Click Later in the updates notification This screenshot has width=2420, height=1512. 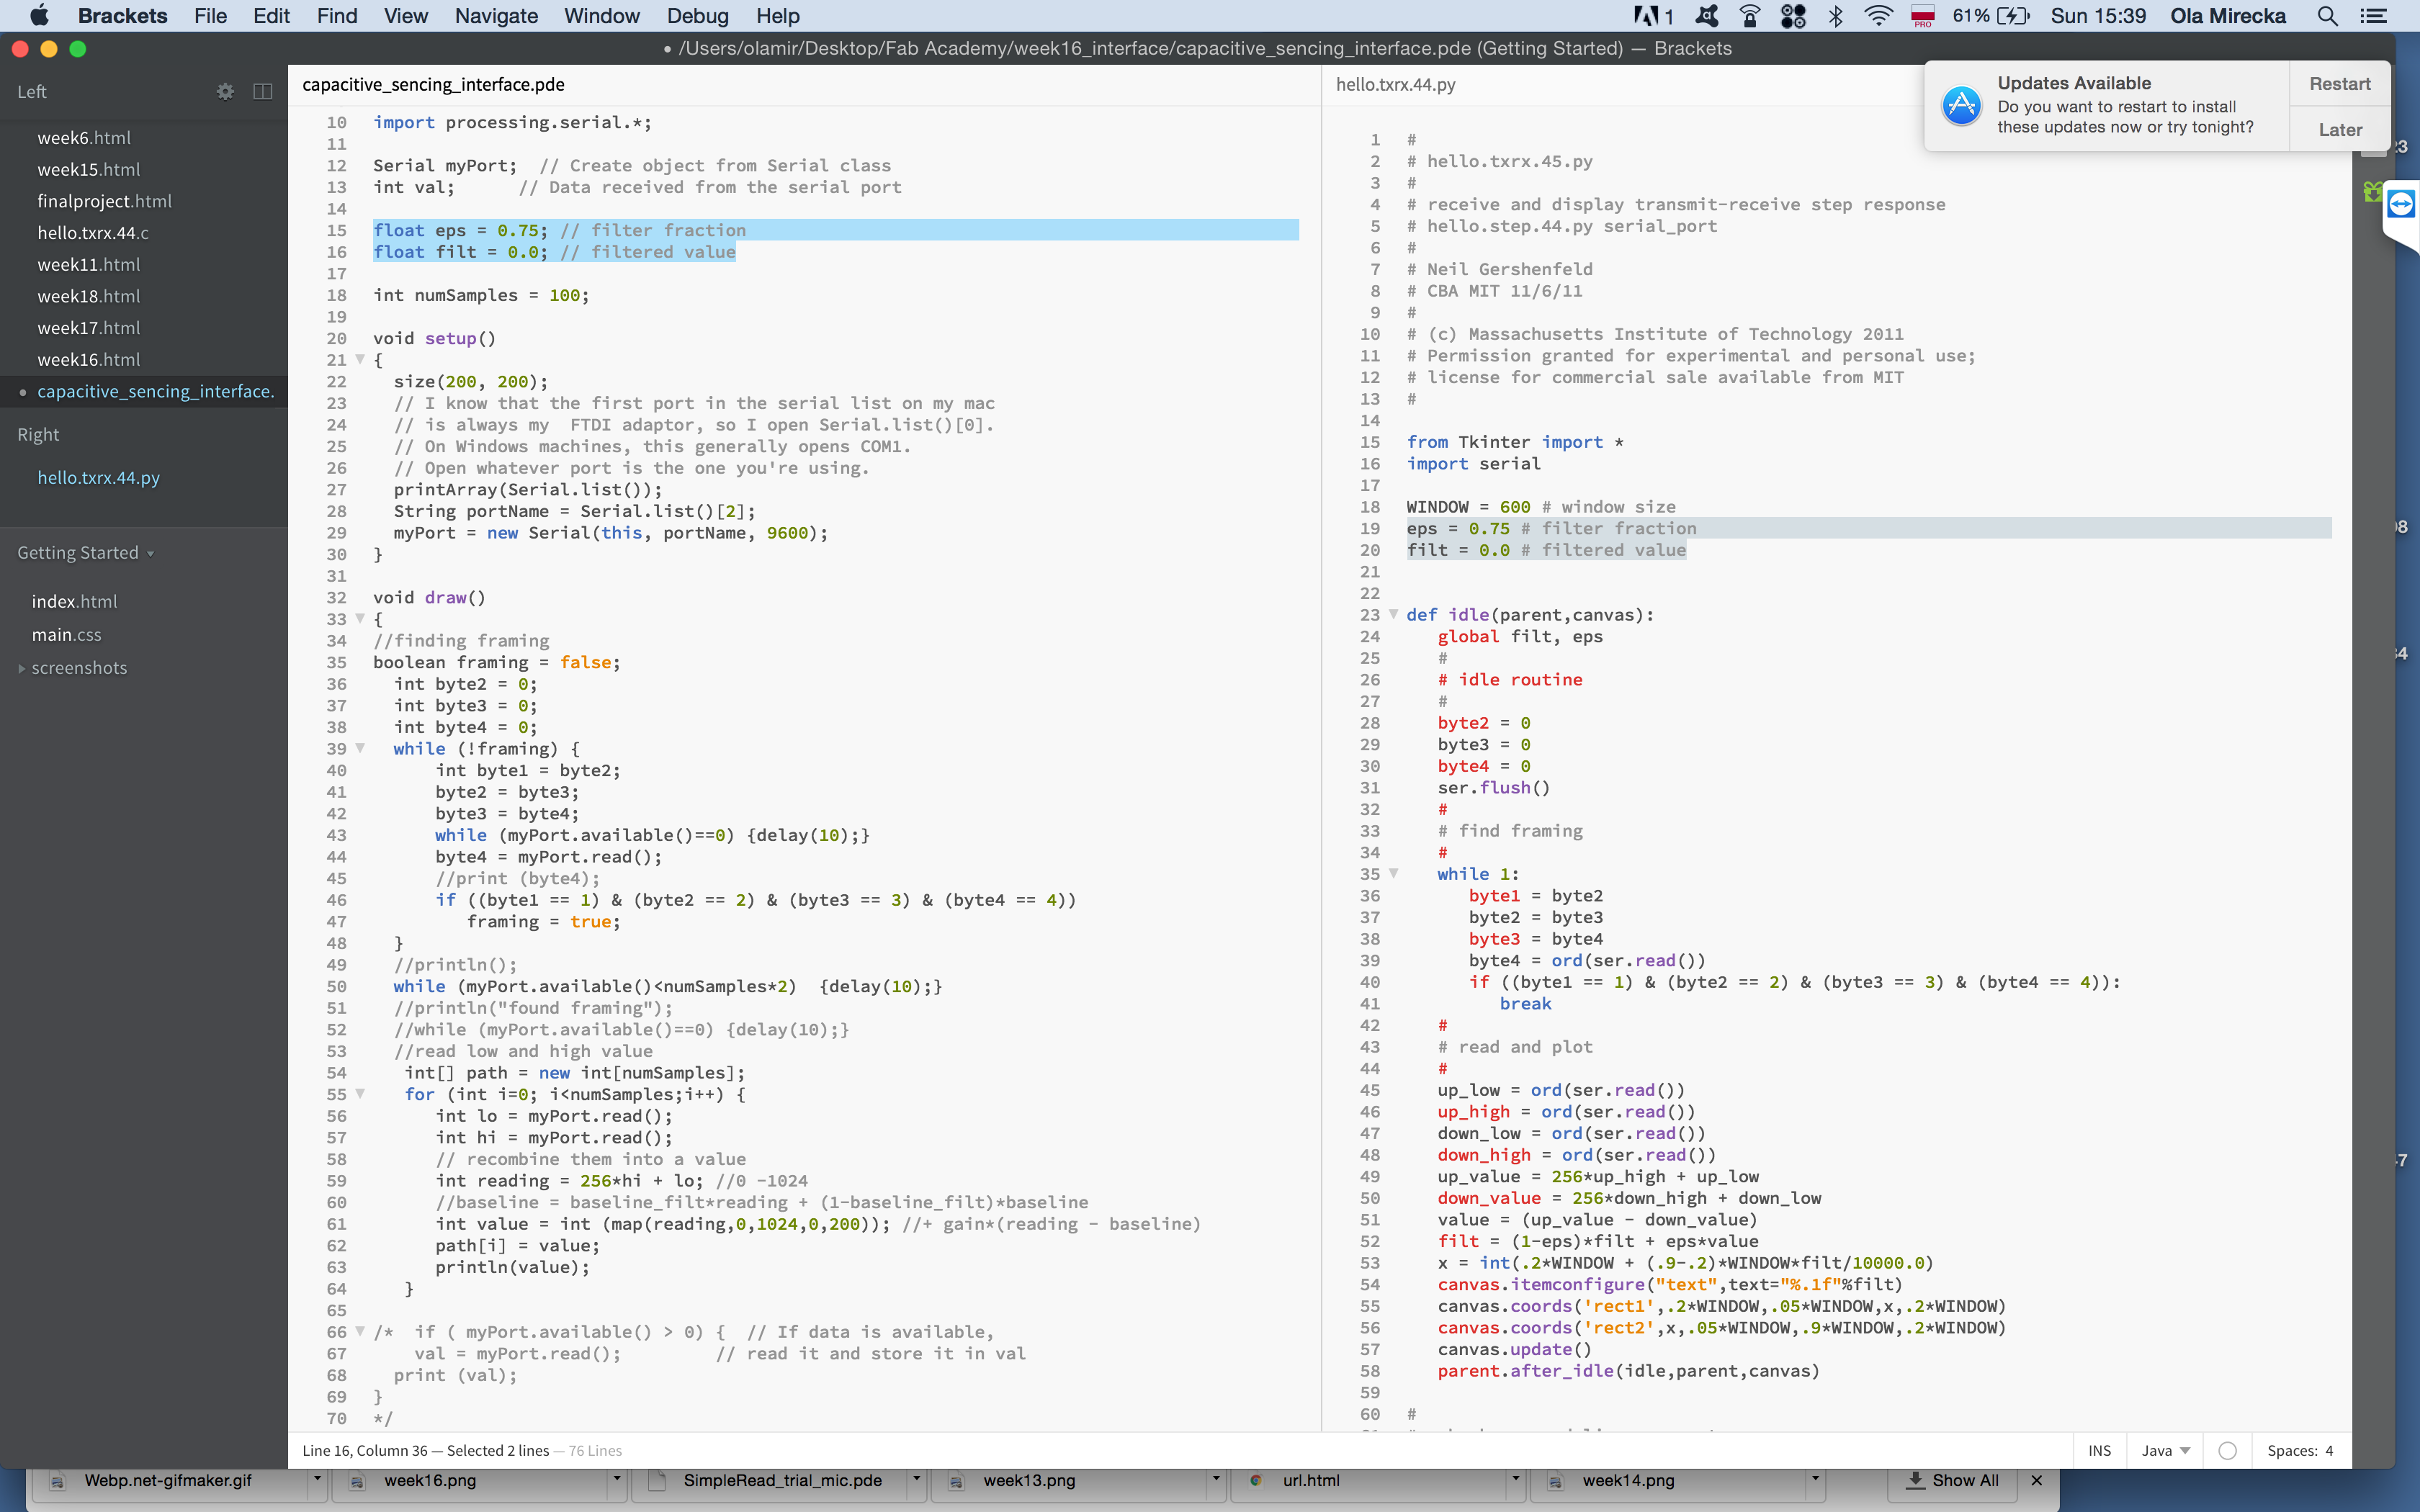[2339, 130]
